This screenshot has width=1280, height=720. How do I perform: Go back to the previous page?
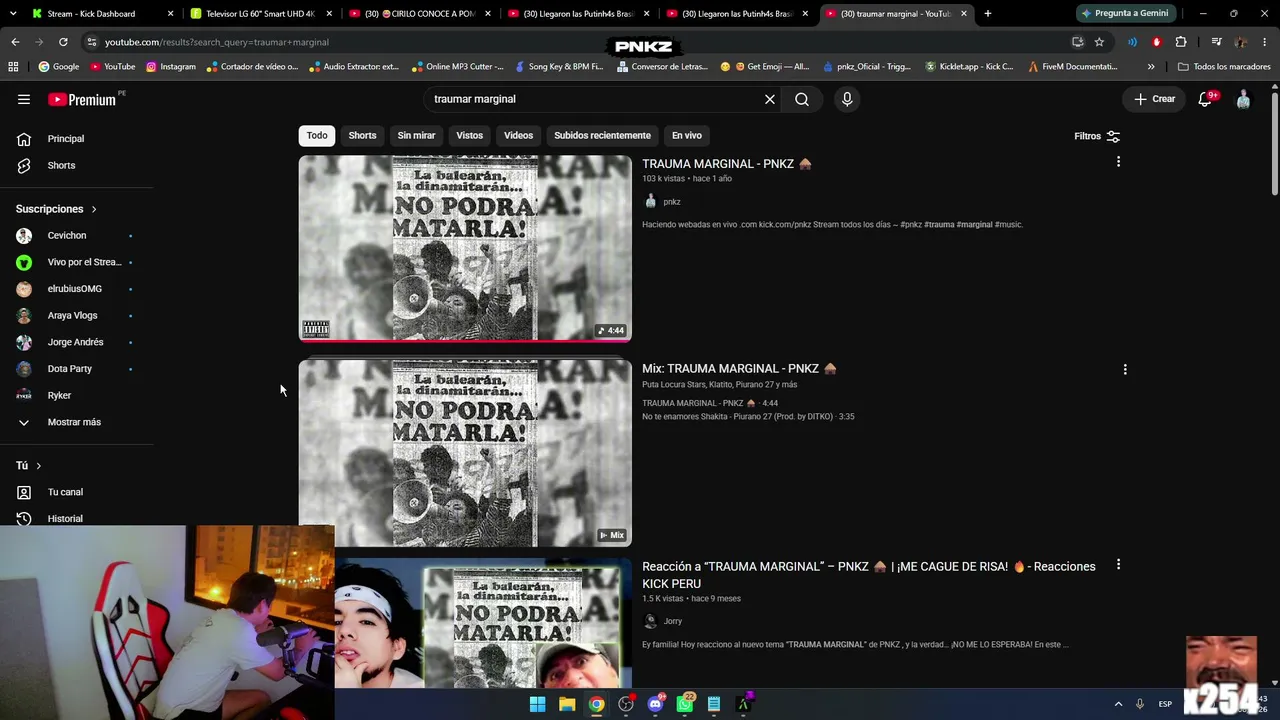[x=15, y=42]
